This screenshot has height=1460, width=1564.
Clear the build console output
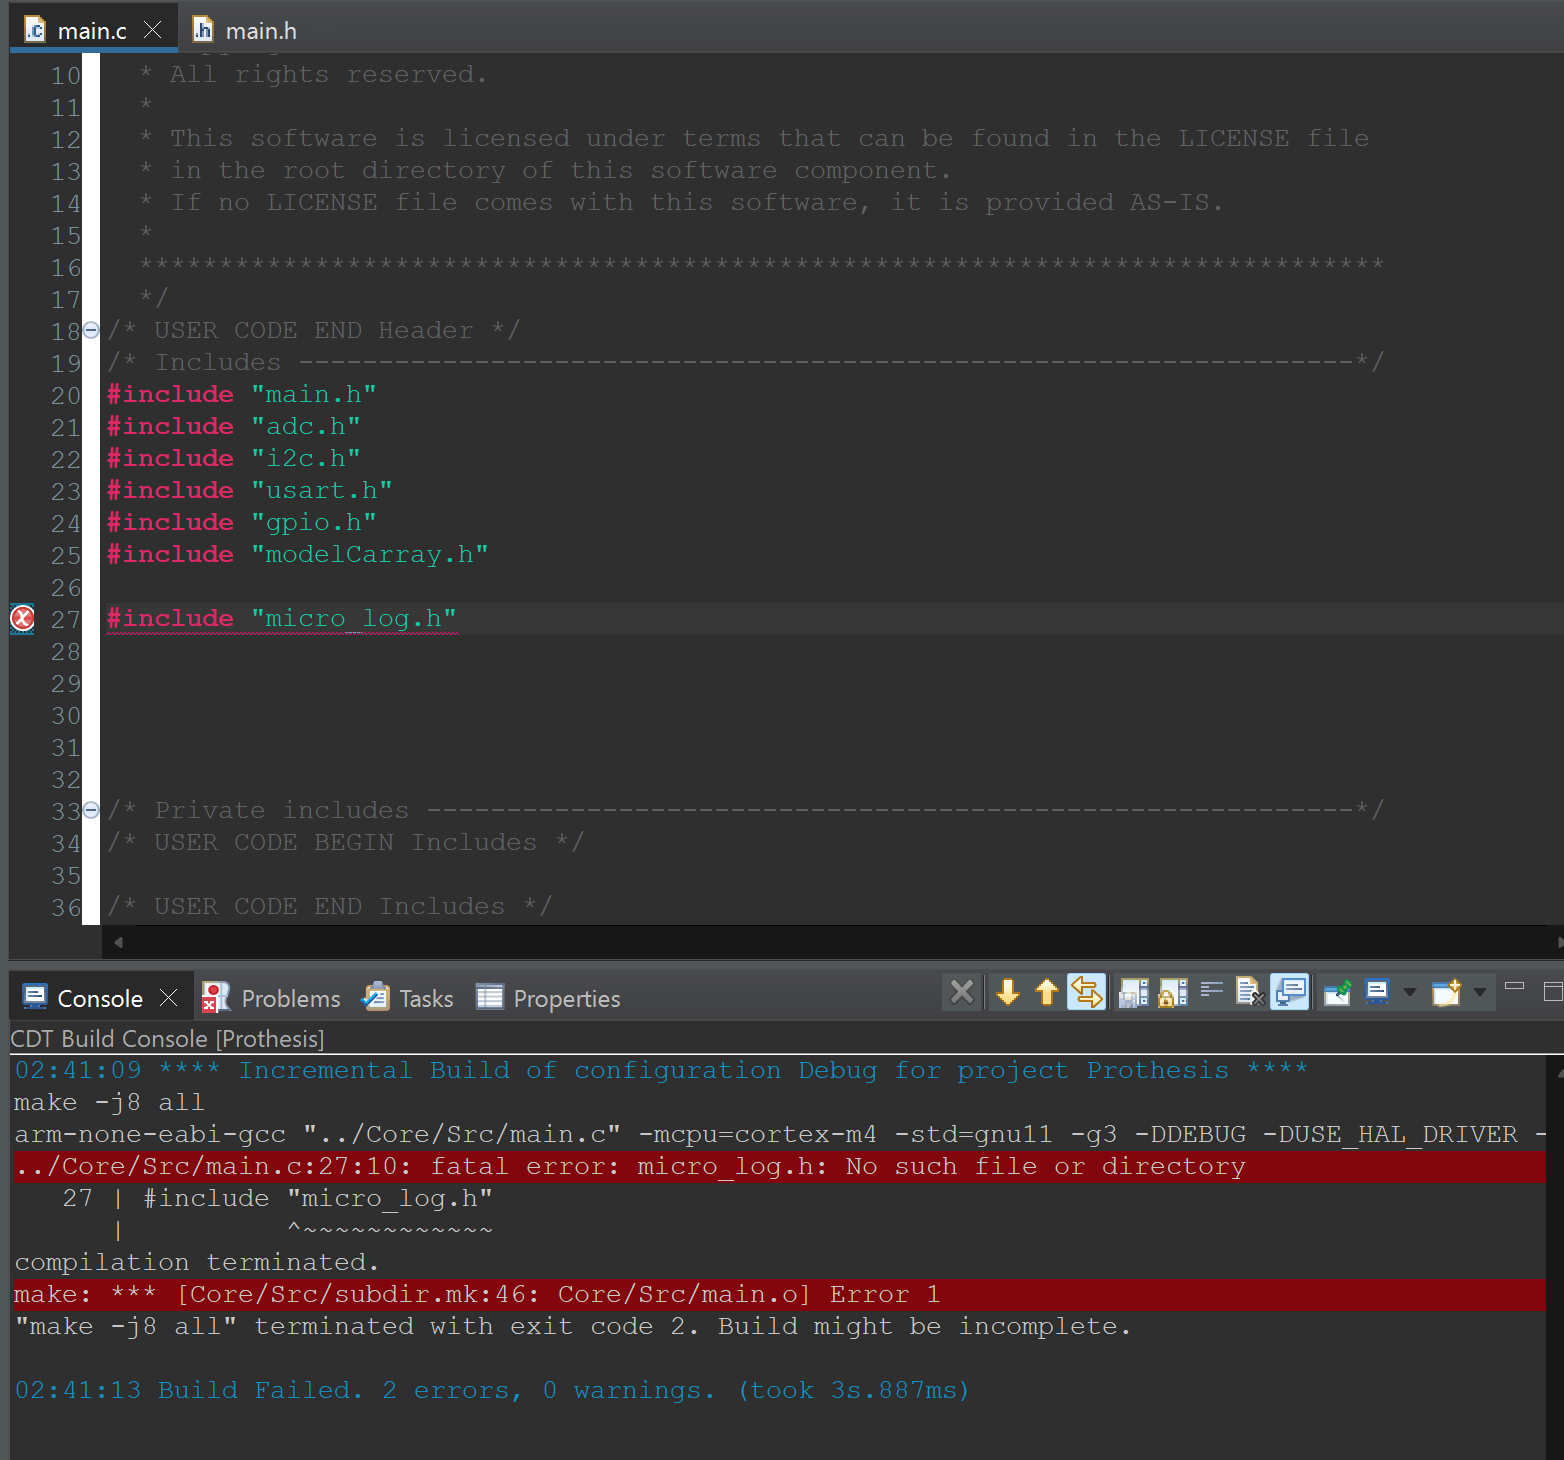[x=1249, y=992]
